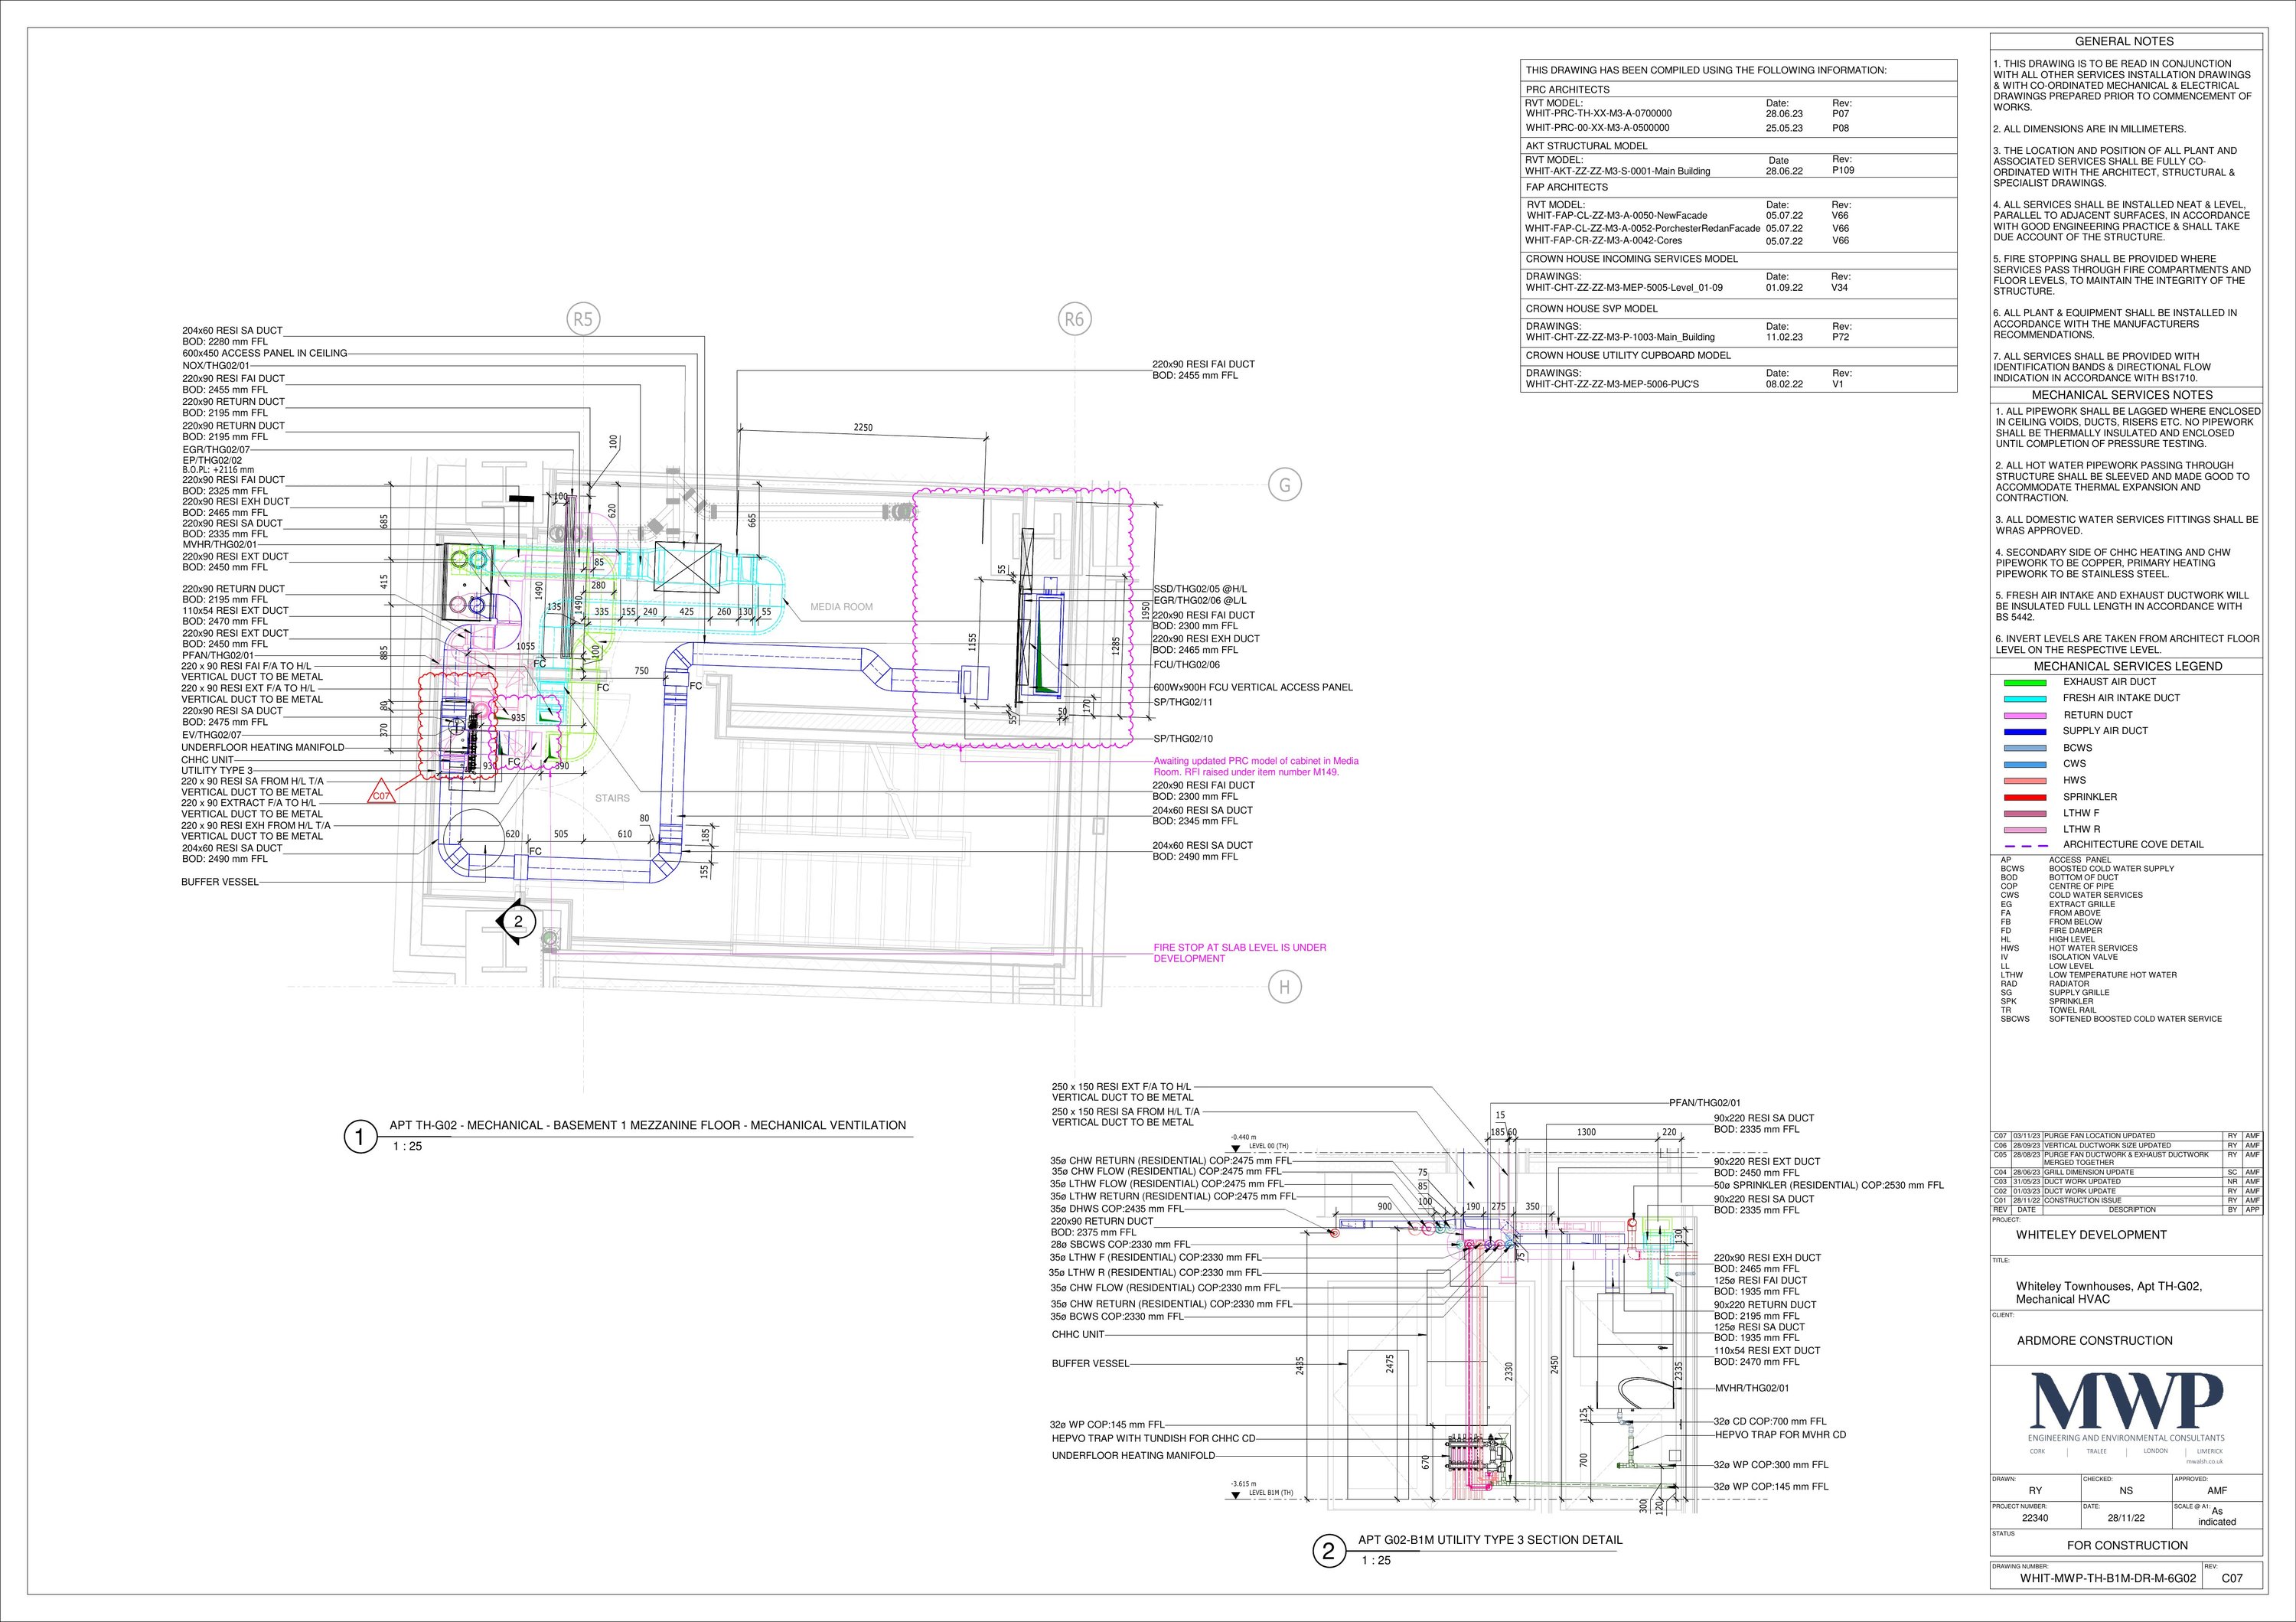Screen dimensions: 2296x1622
Task: Click the view number 1 circle
Action: [x=360, y=1137]
